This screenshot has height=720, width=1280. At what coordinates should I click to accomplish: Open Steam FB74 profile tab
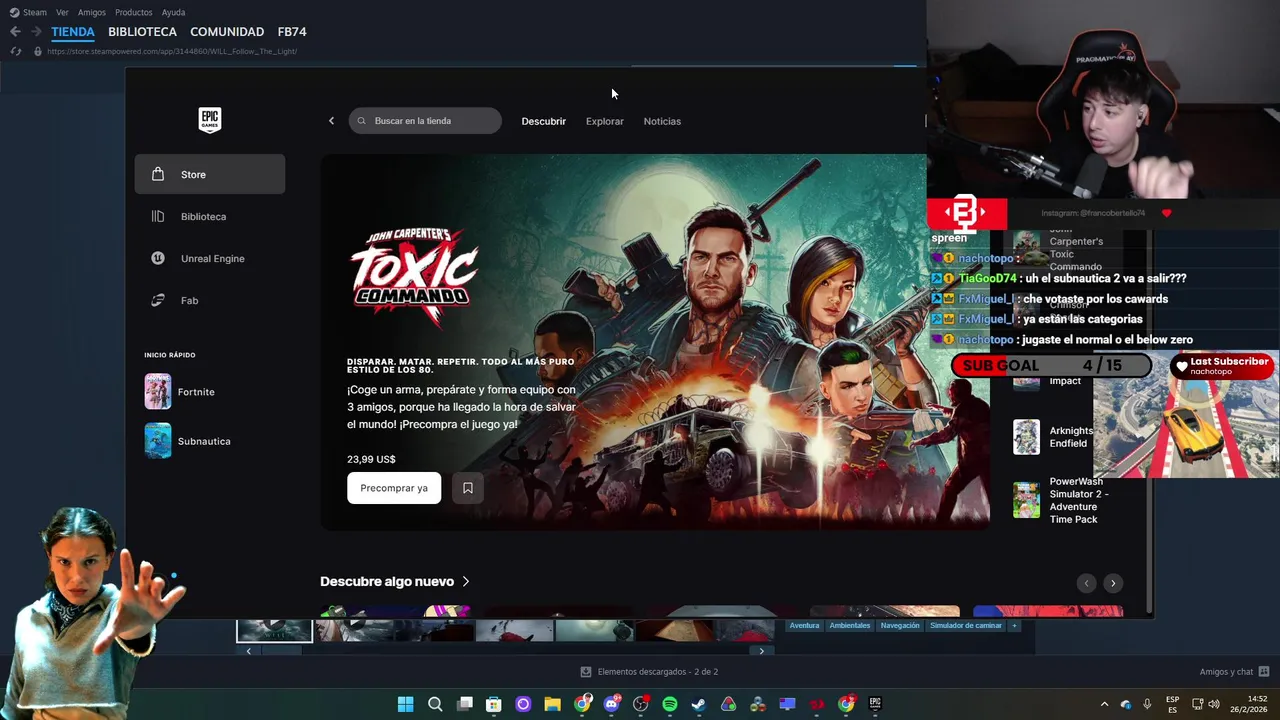292,32
